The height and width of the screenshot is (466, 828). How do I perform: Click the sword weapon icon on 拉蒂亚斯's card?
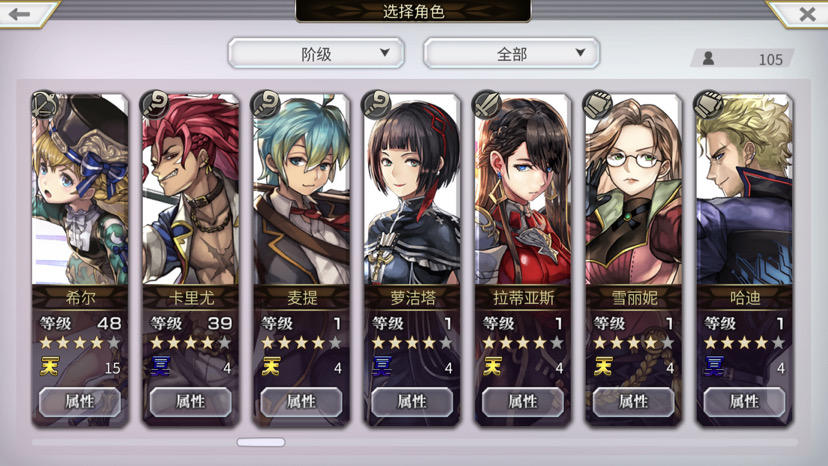point(487,104)
